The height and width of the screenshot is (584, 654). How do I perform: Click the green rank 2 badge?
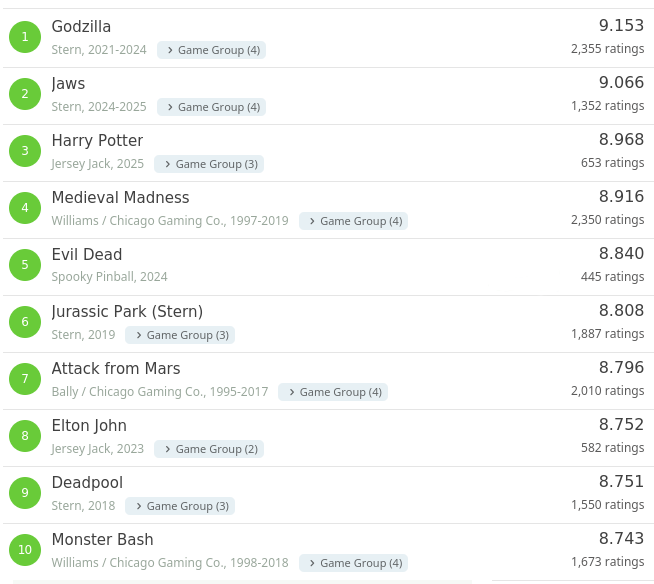tap(25, 95)
